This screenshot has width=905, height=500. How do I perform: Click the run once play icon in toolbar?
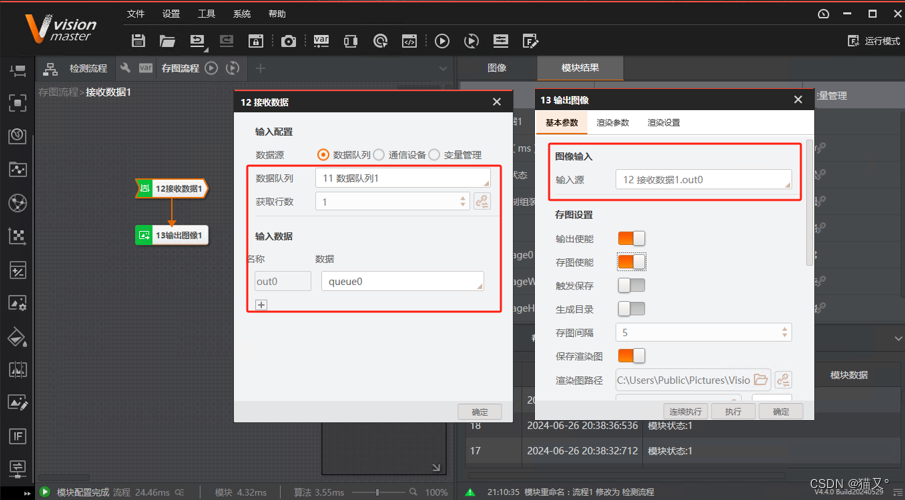coord(442,41)
